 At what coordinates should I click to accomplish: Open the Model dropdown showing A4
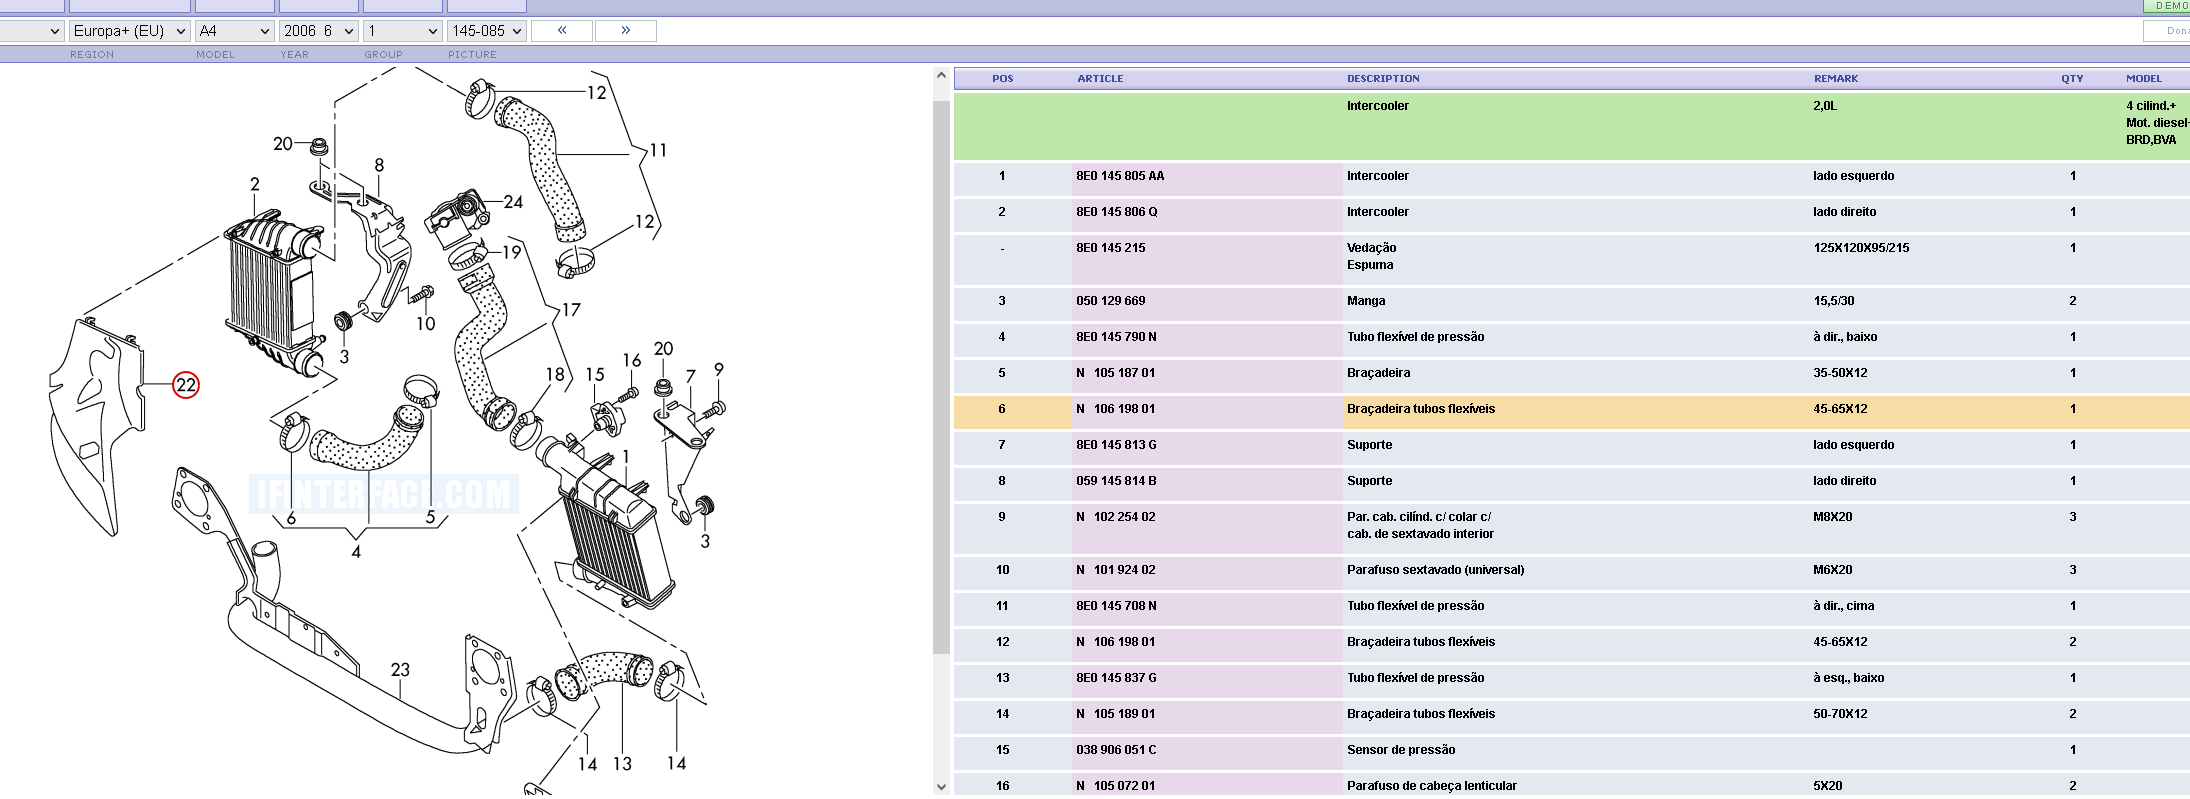[235, 31]
